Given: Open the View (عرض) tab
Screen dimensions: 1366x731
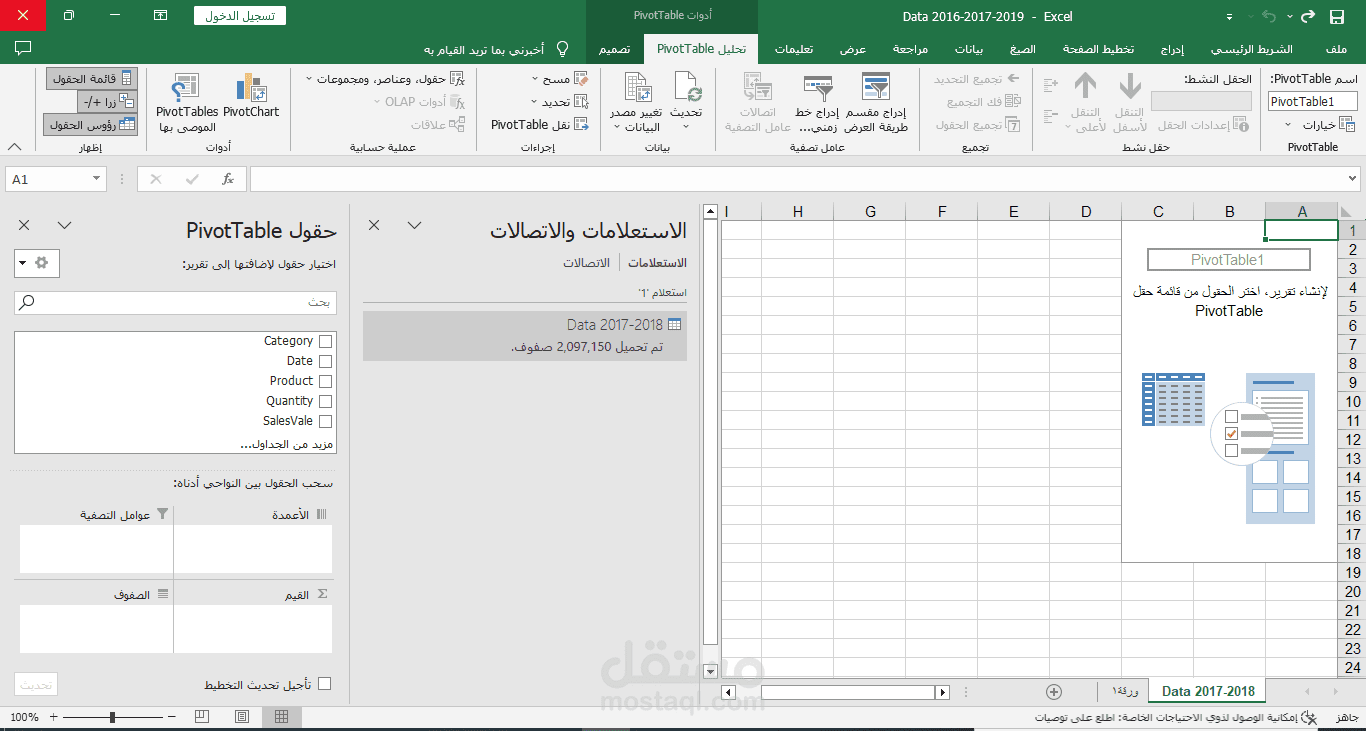Looking at the screenshot, I should (852, 49).
